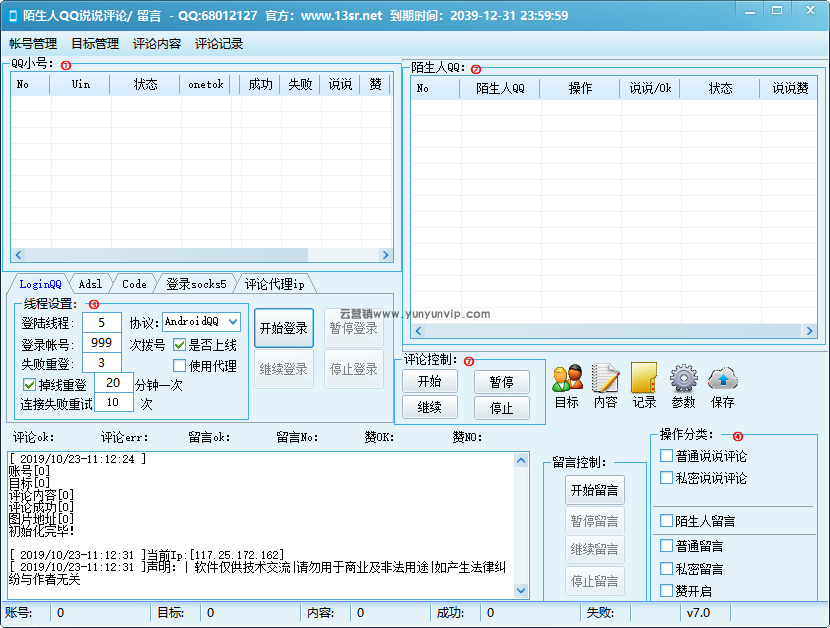Open the 记录 yellow notebook icon
Viewport: 830px width, 628px height.
point(644,386)
